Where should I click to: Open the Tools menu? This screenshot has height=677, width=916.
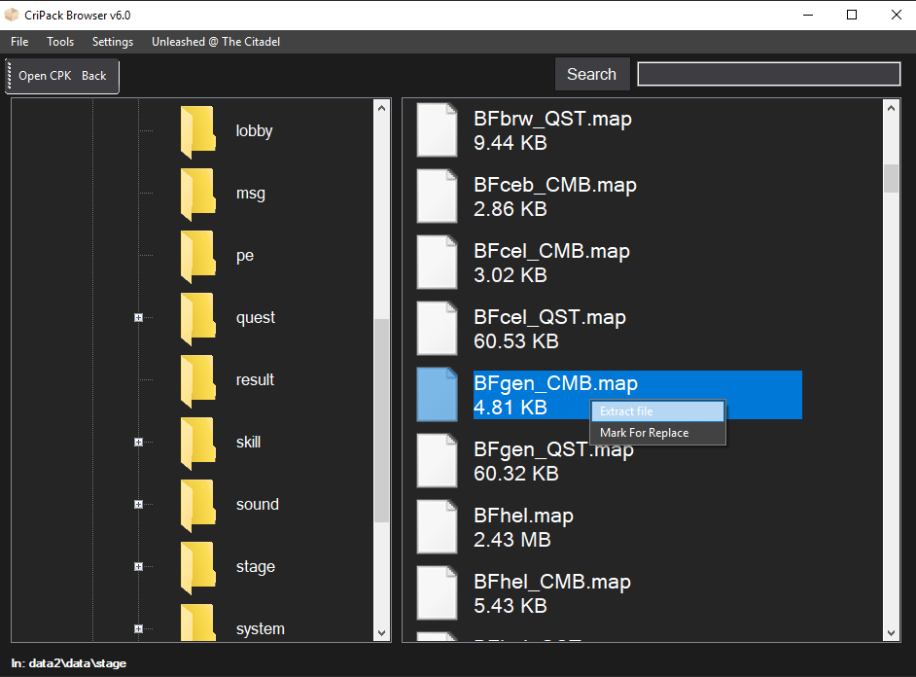(60, 42)
